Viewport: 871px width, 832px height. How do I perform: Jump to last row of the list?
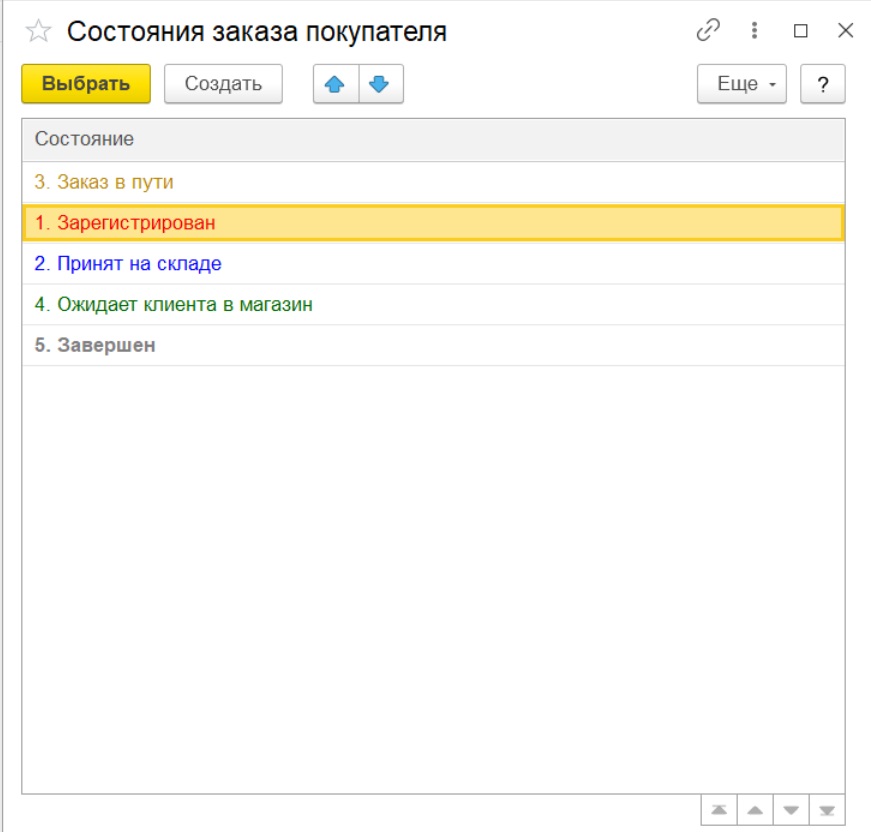coord(826,810)
